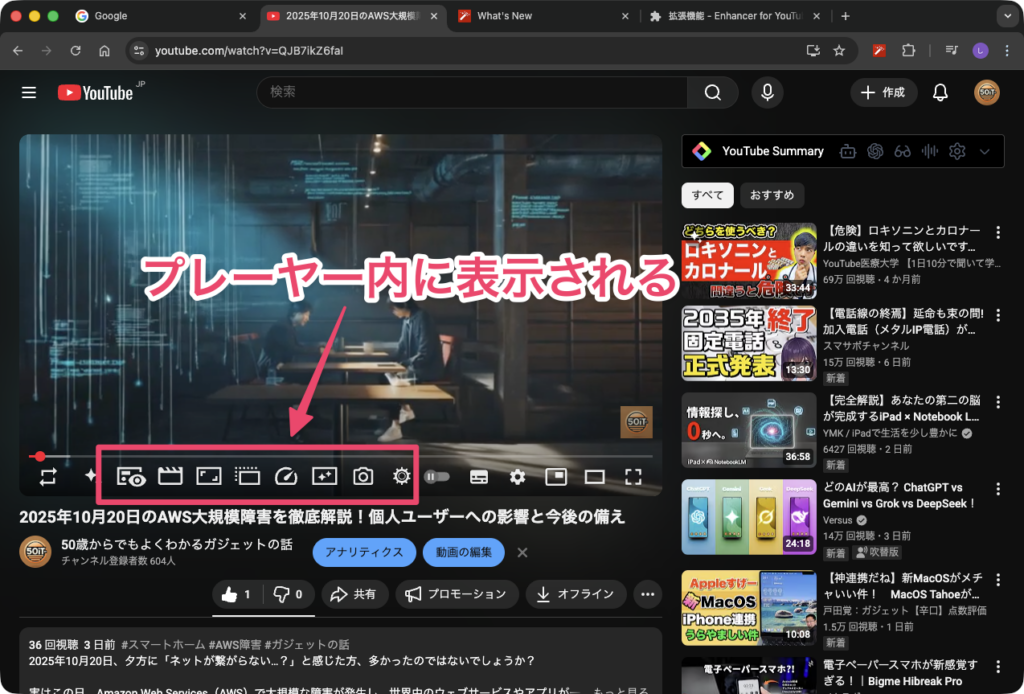Click the 動画の編集 button

point(463,552)
